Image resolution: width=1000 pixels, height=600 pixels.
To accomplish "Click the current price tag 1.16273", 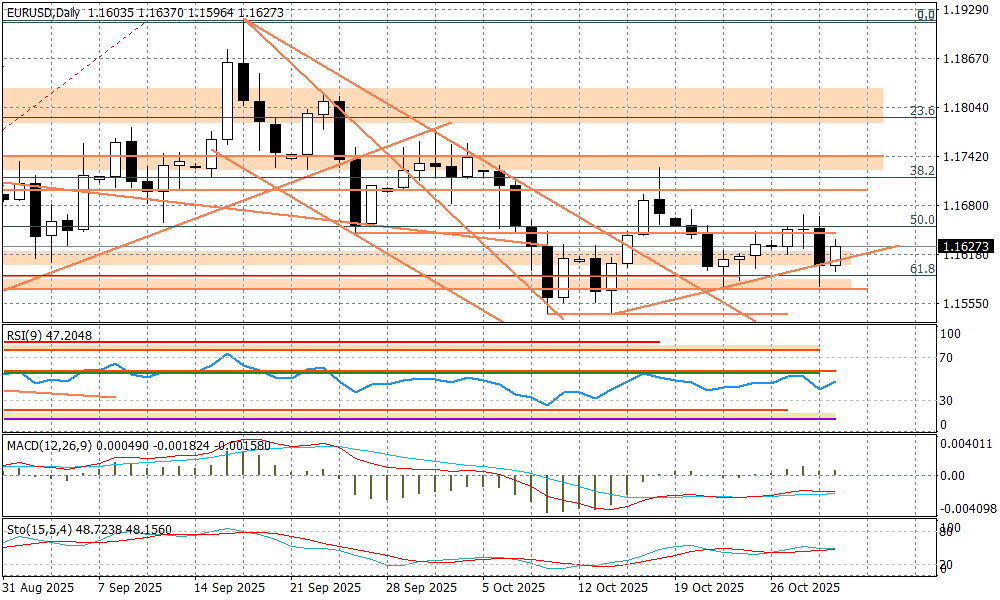I will click(967, 245).
